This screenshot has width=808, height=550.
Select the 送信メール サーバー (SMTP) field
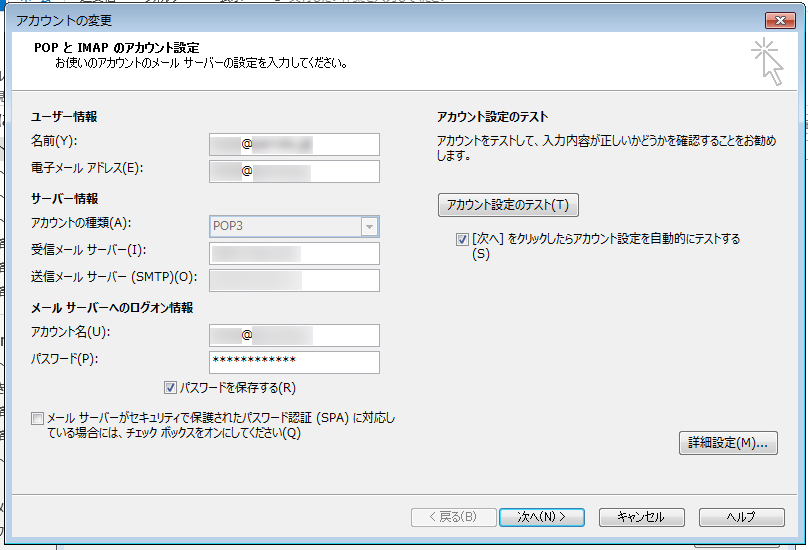[294, 280]
